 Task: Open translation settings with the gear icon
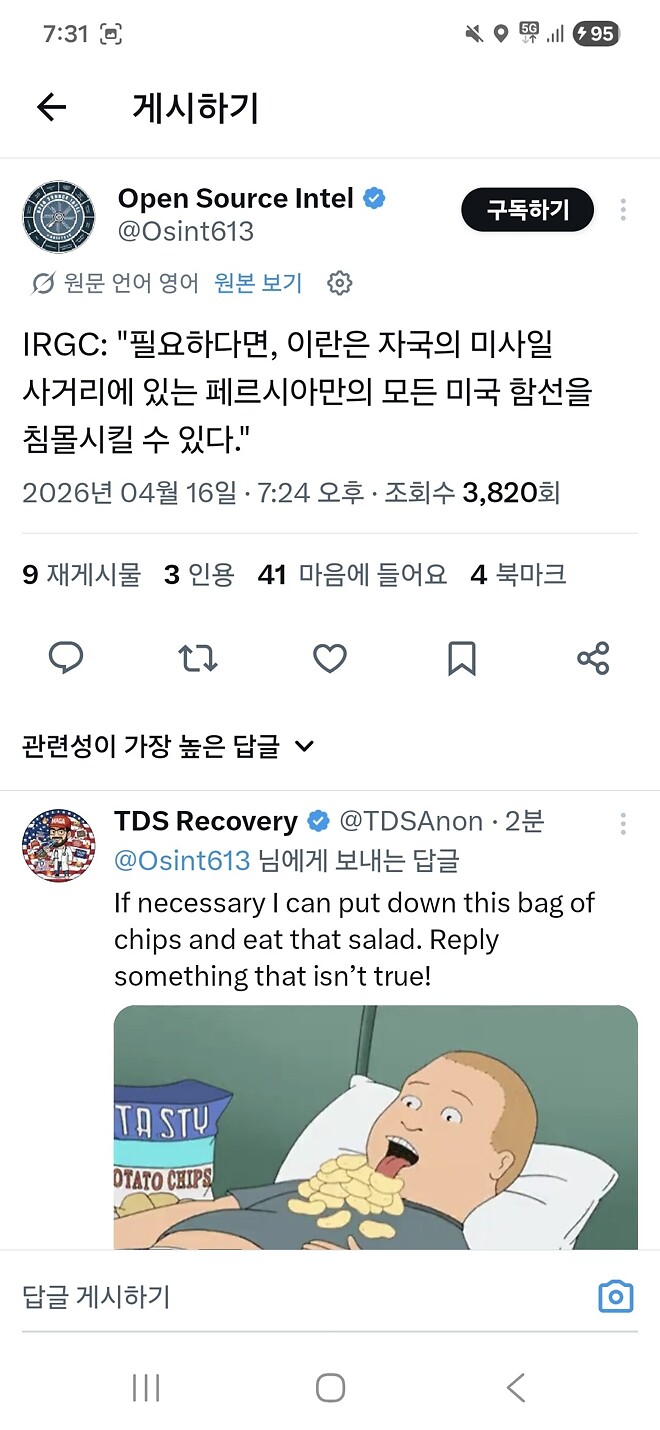(340, 283)
